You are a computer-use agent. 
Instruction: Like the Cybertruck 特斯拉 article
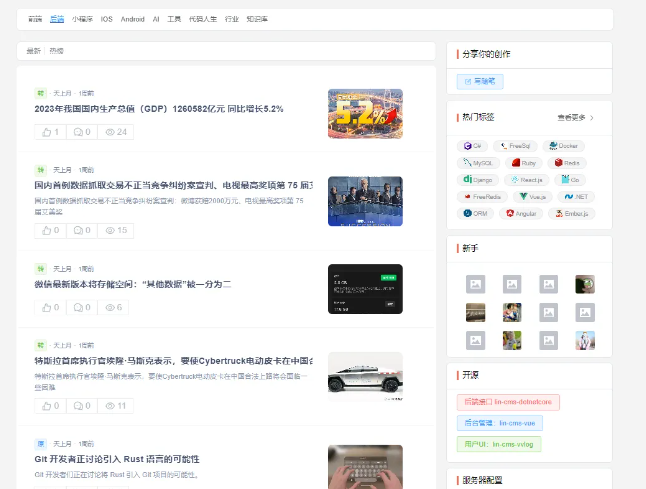50,406
